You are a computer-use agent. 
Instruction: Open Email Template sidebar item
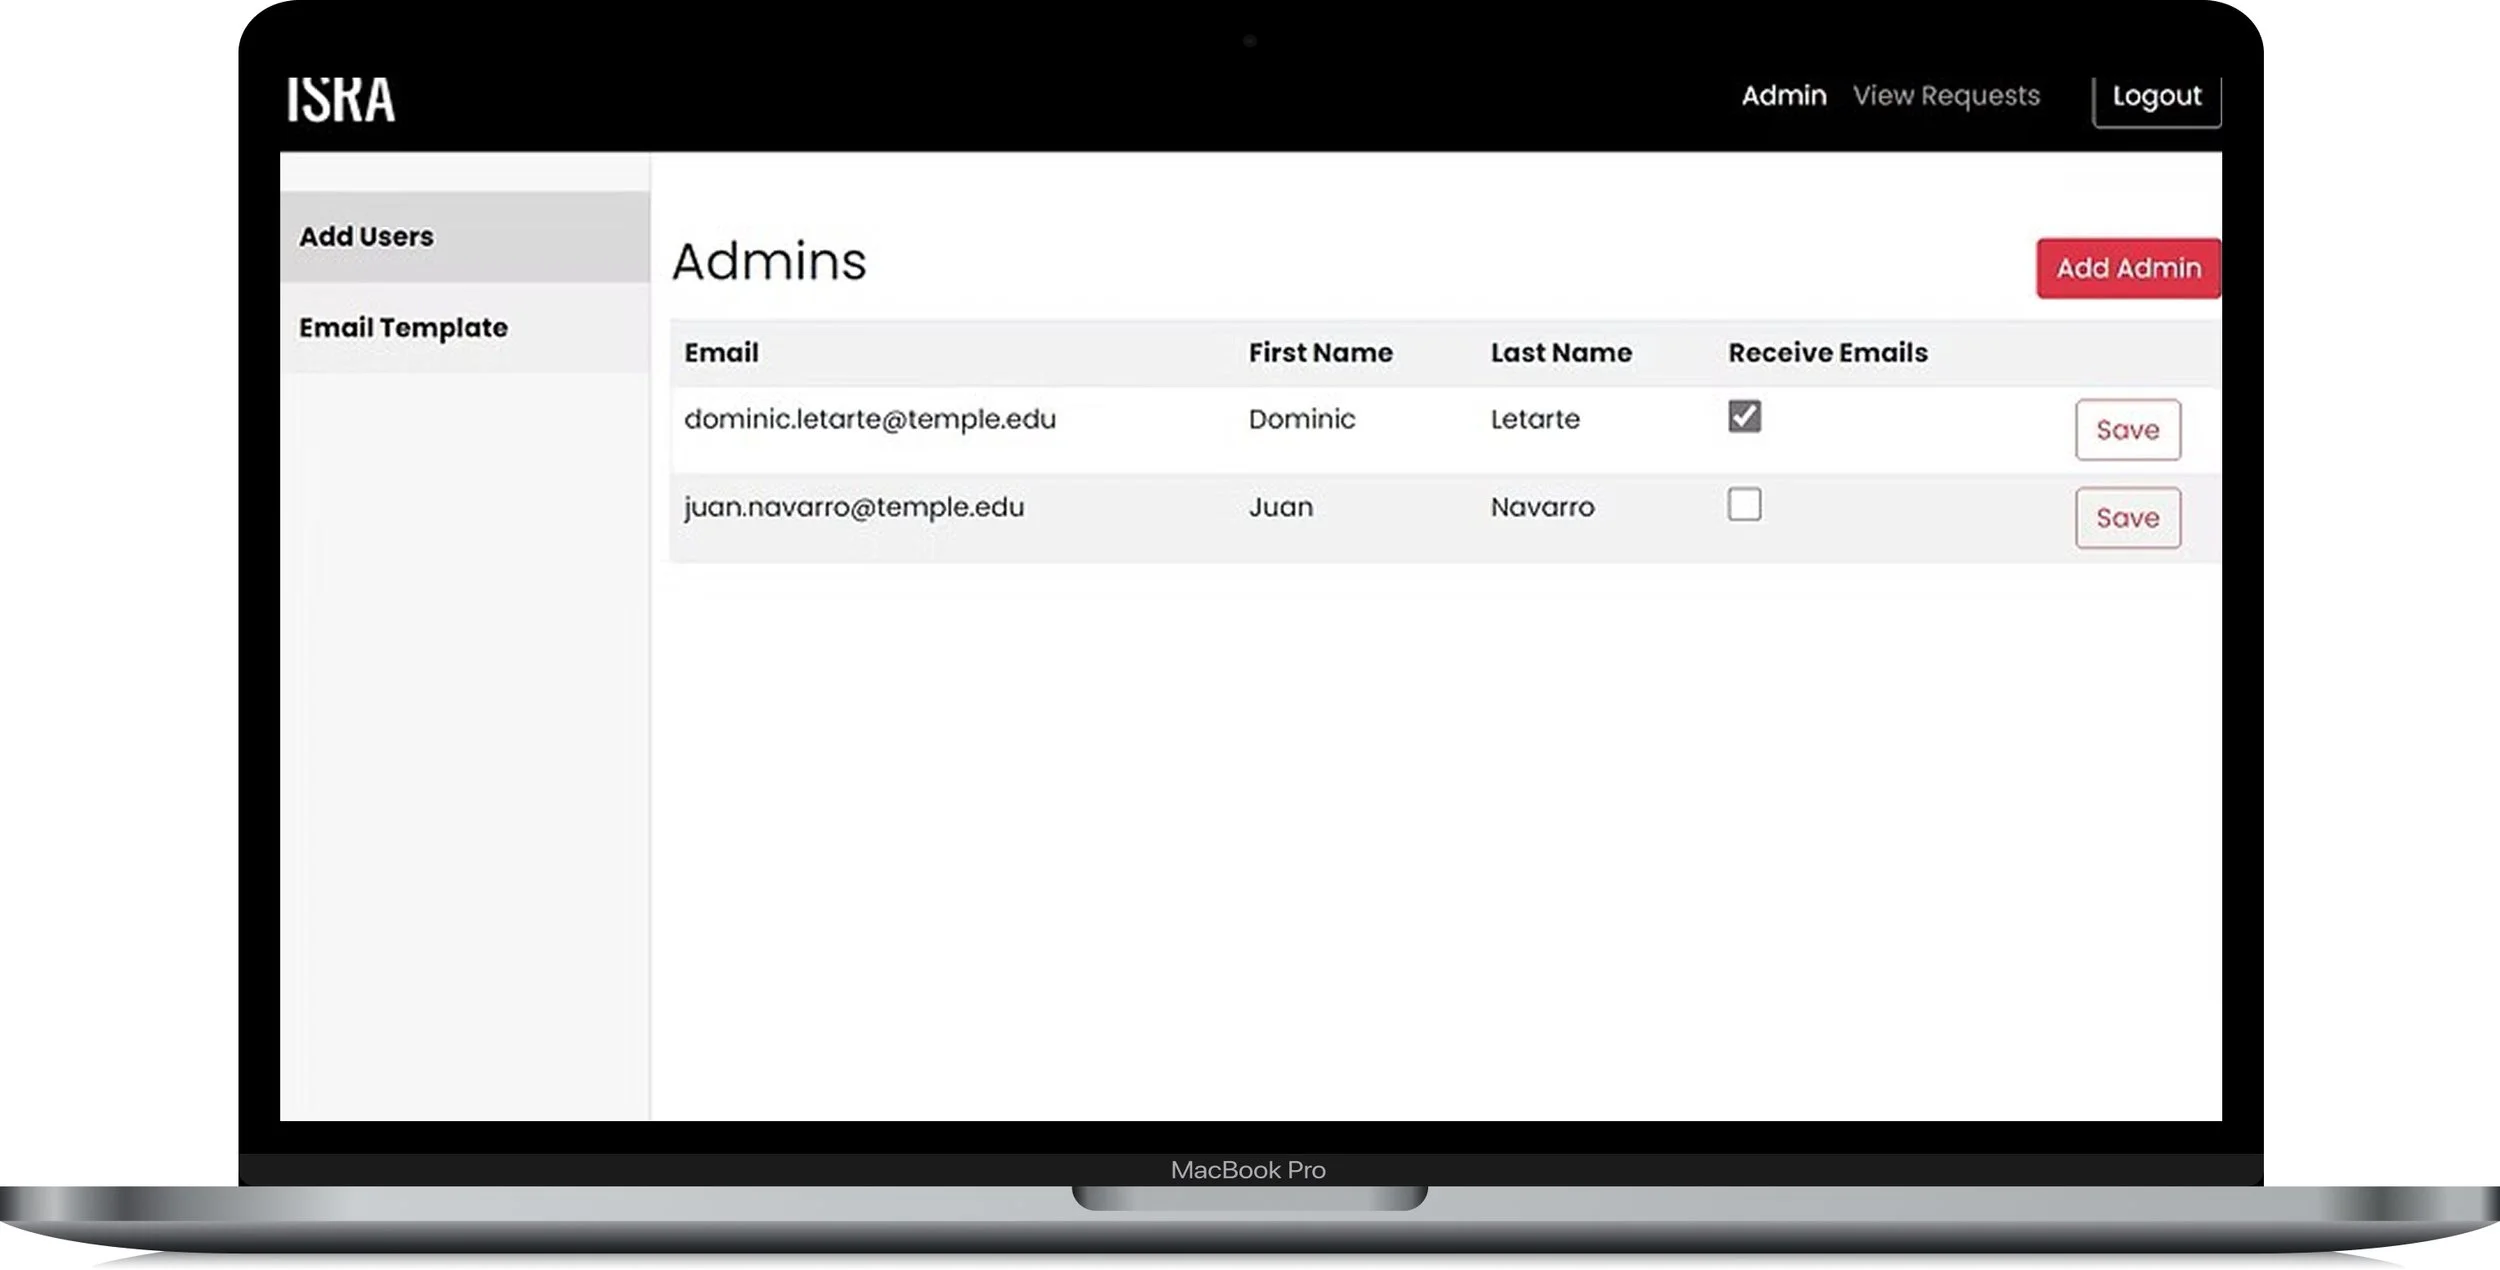pos(403,328)
